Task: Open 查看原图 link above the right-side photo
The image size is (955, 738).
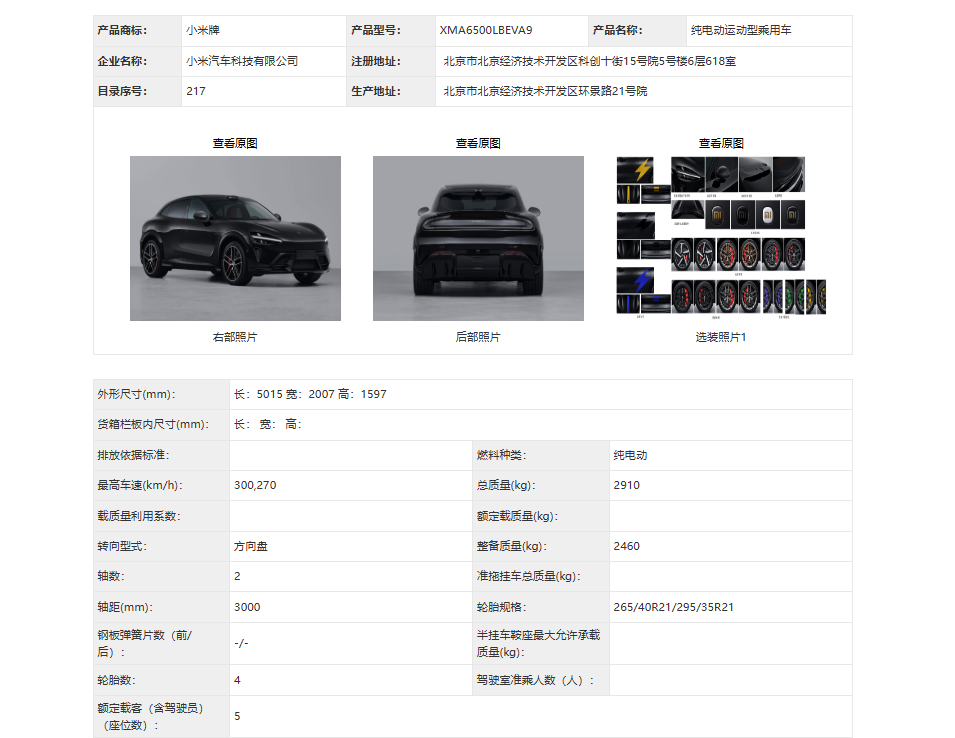Action: click(x=235, y=143)
